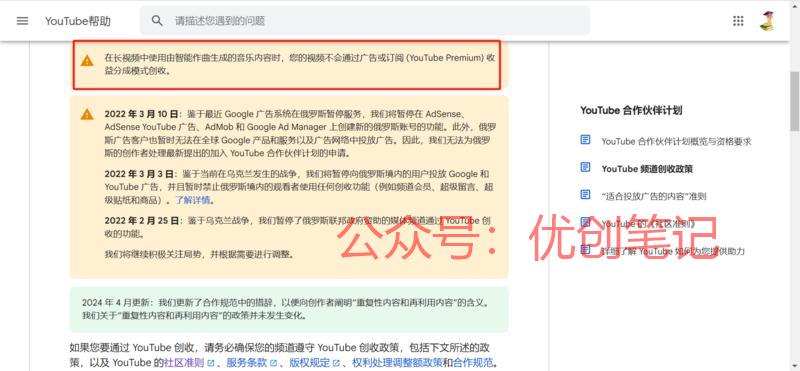Click the warning icon beside 2022 年 3 月 10 日
Viewport: 800px width, 371px height.
(87, 114)
